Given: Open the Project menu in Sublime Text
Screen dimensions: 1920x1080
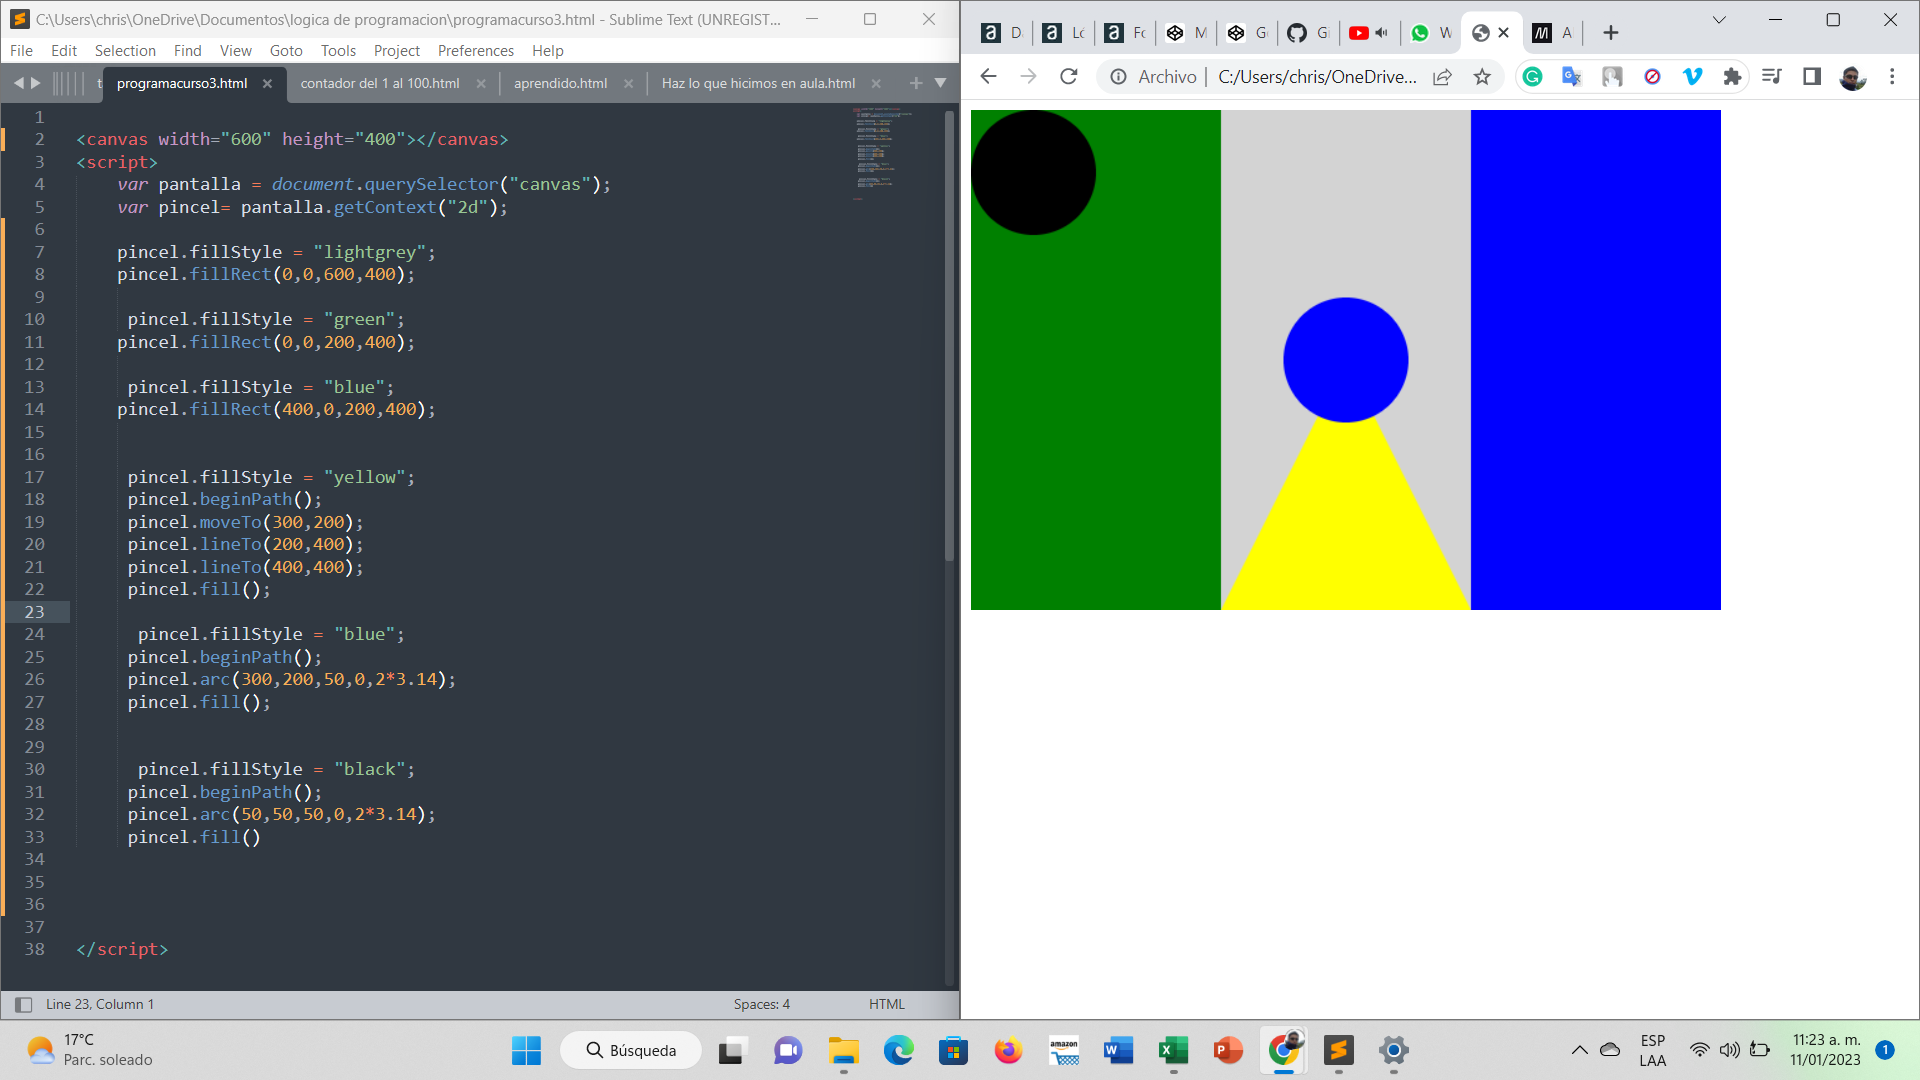Looking at the screenshot, I should tap(397, 51).
